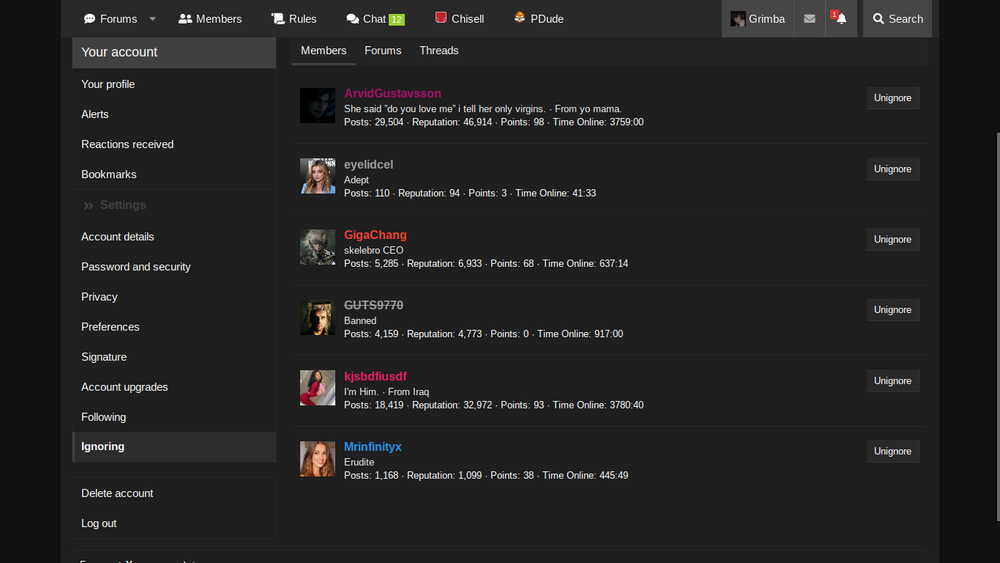
Task: Open Account details settings
Action: pyautogui.click(x=174, y=237)
